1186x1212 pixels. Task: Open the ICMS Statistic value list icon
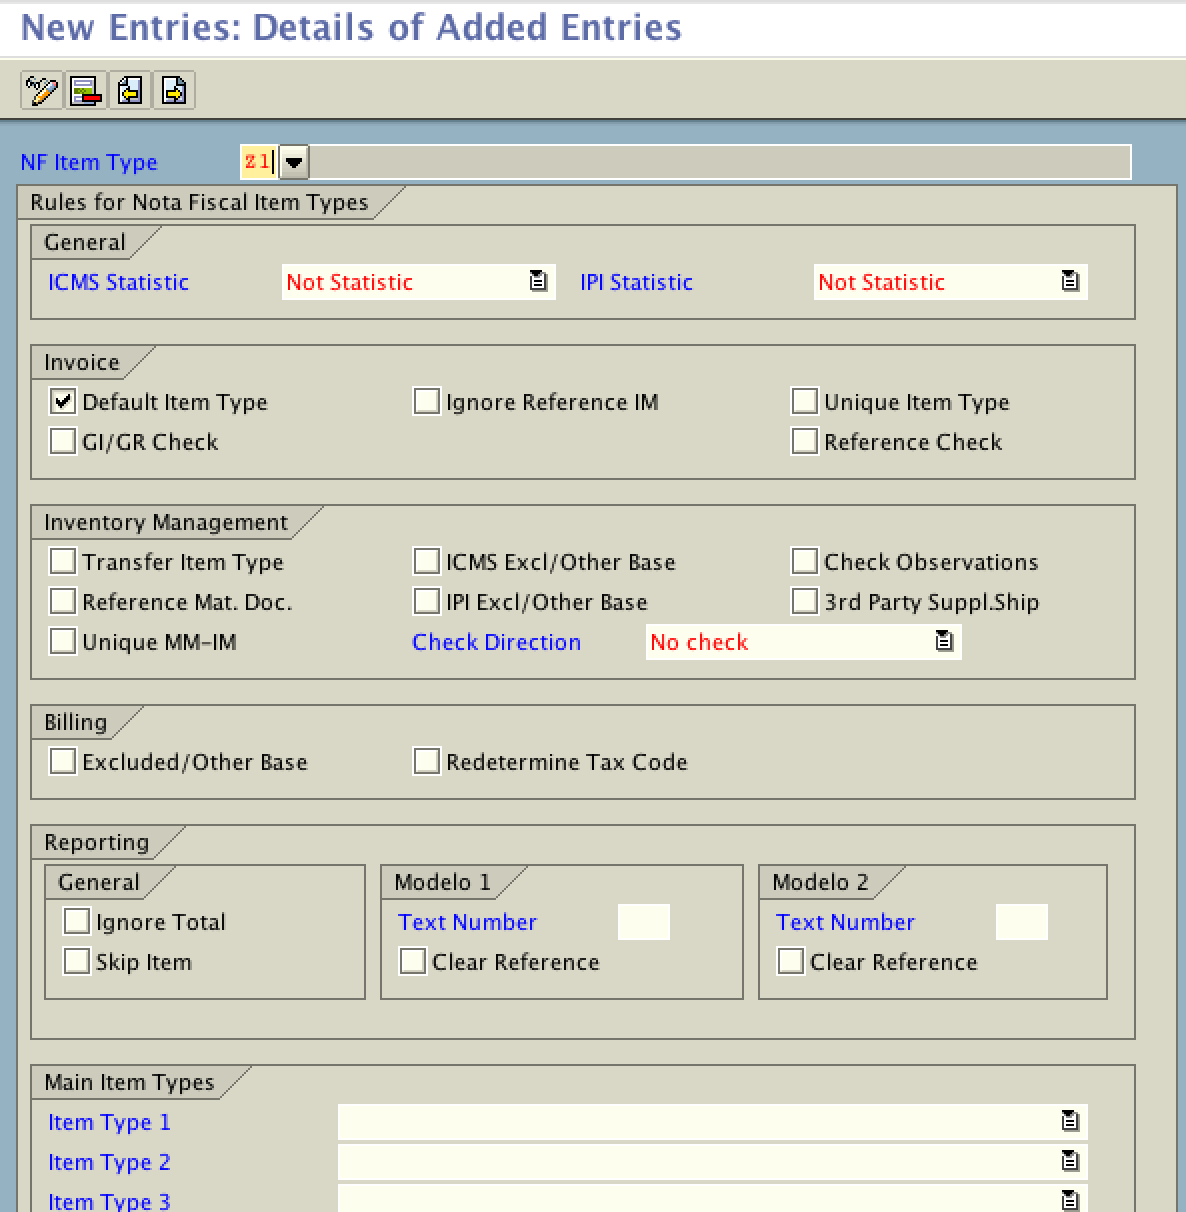[538, 282]
